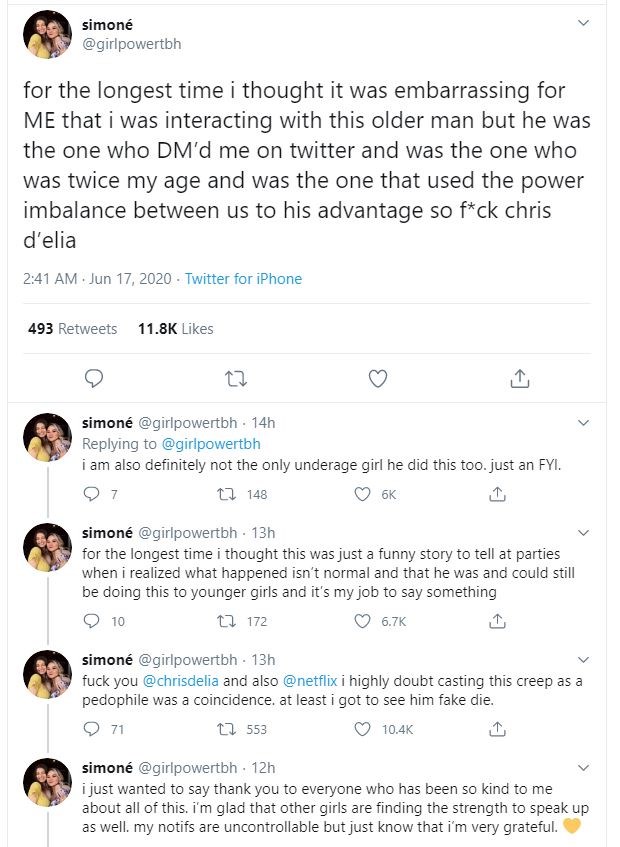Share the main tweet

tap(519, 378)
